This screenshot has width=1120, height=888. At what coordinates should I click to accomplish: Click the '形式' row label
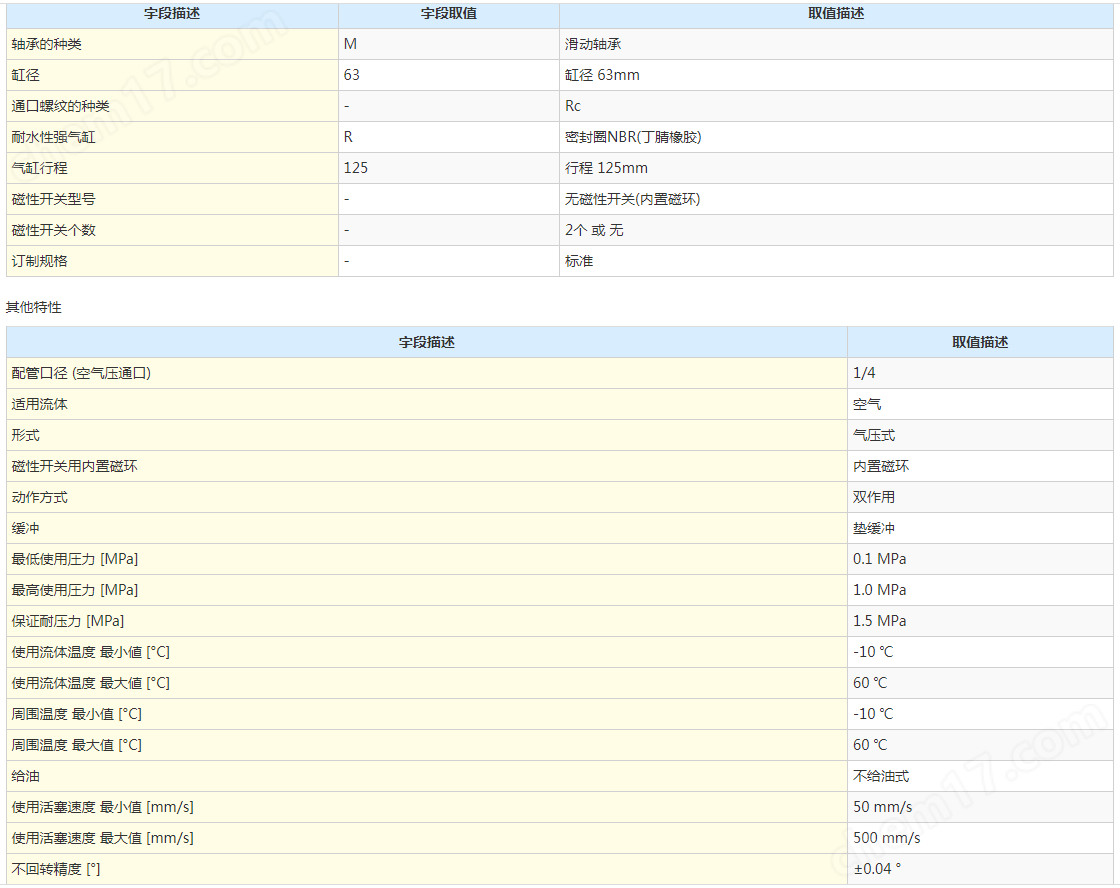point(426,435)
